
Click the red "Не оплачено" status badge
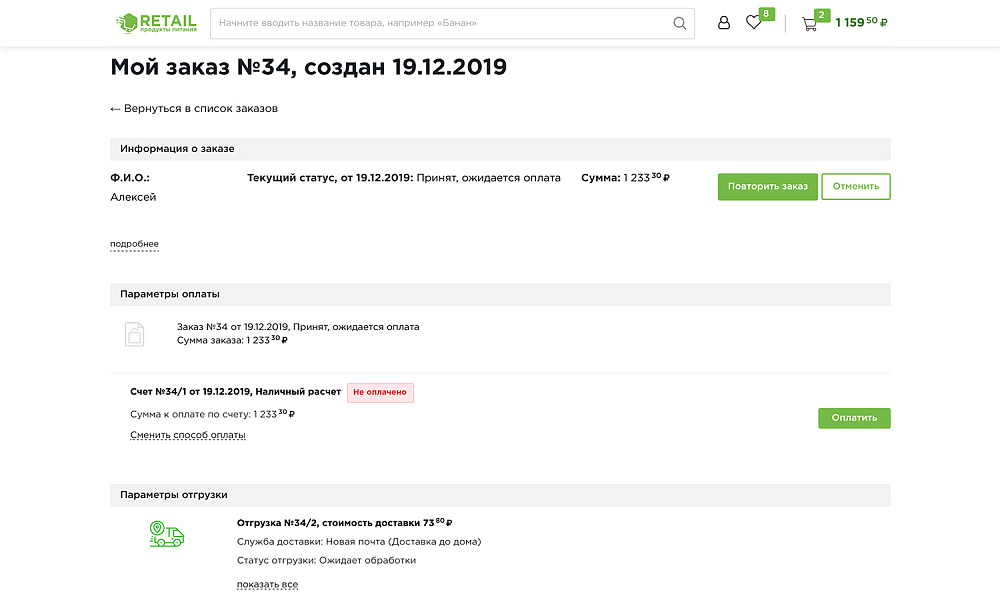tap(380, 392)
